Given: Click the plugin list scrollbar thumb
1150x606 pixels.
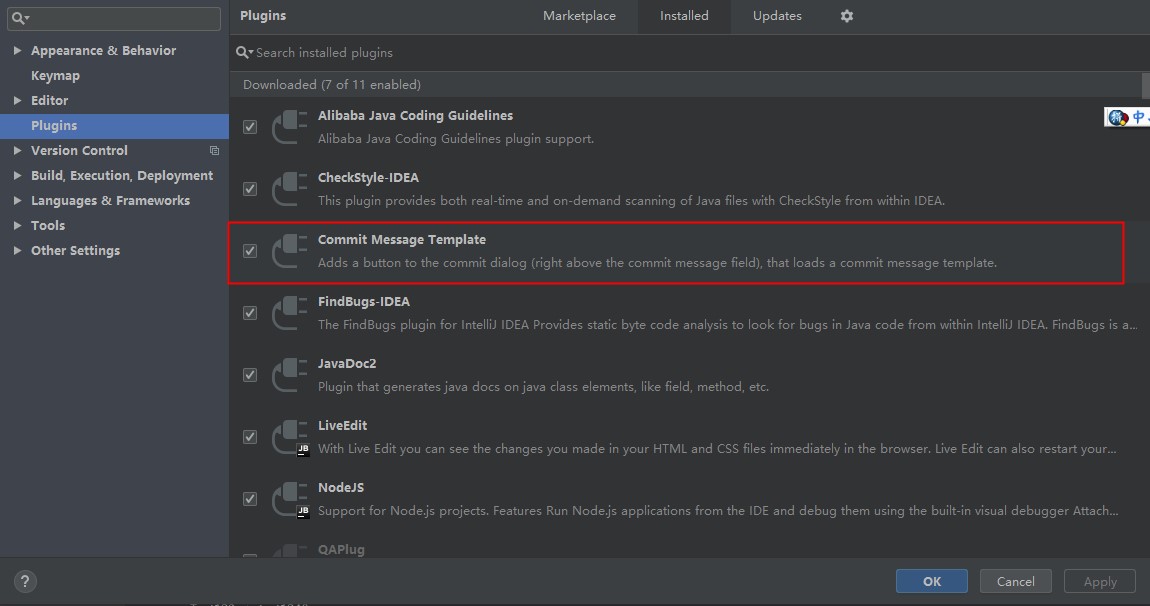Looking at the screenshot, I should point(1145,85).
